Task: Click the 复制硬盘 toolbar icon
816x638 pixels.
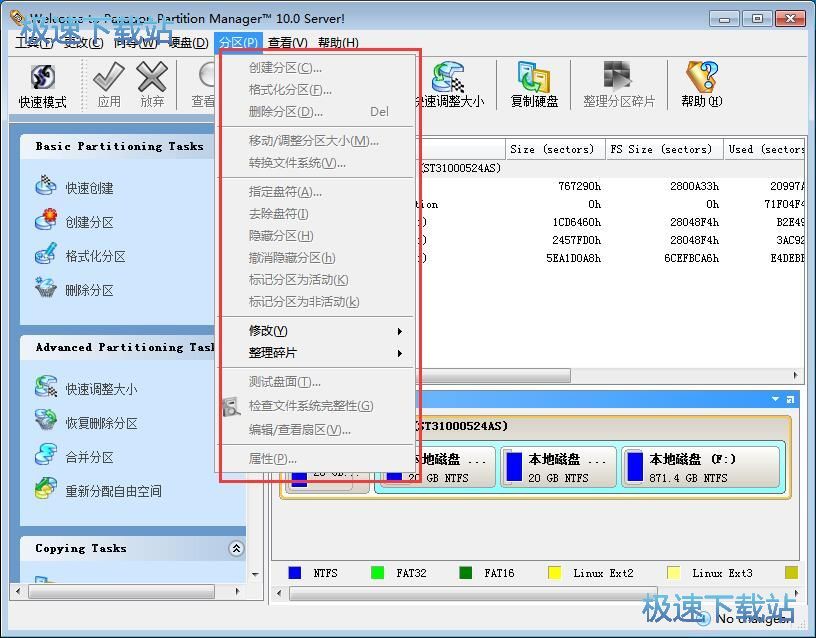Action: [x=534, y=77]
